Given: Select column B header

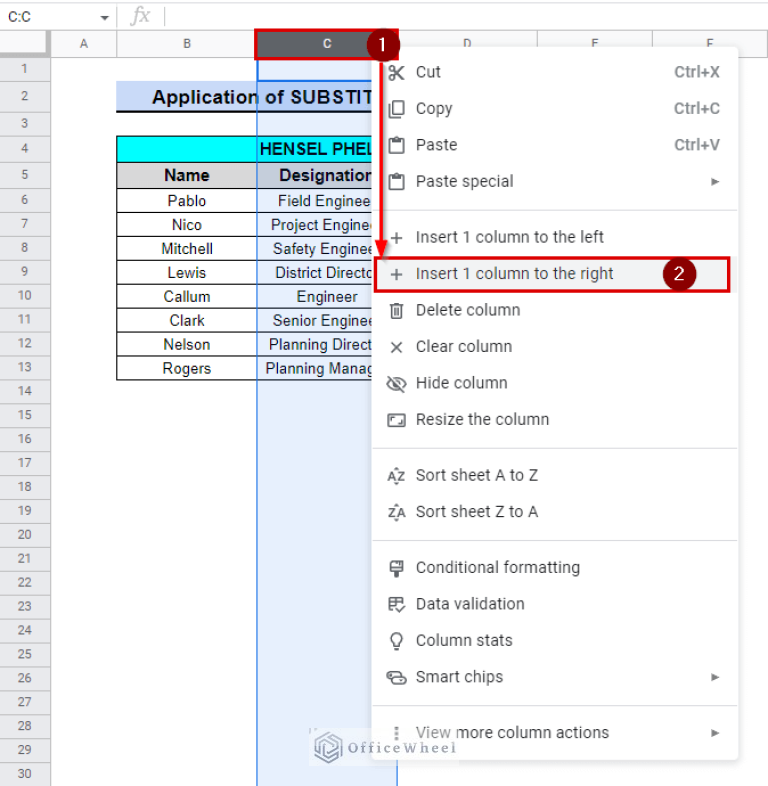Looking at the screenshot, I should point(186,44).
